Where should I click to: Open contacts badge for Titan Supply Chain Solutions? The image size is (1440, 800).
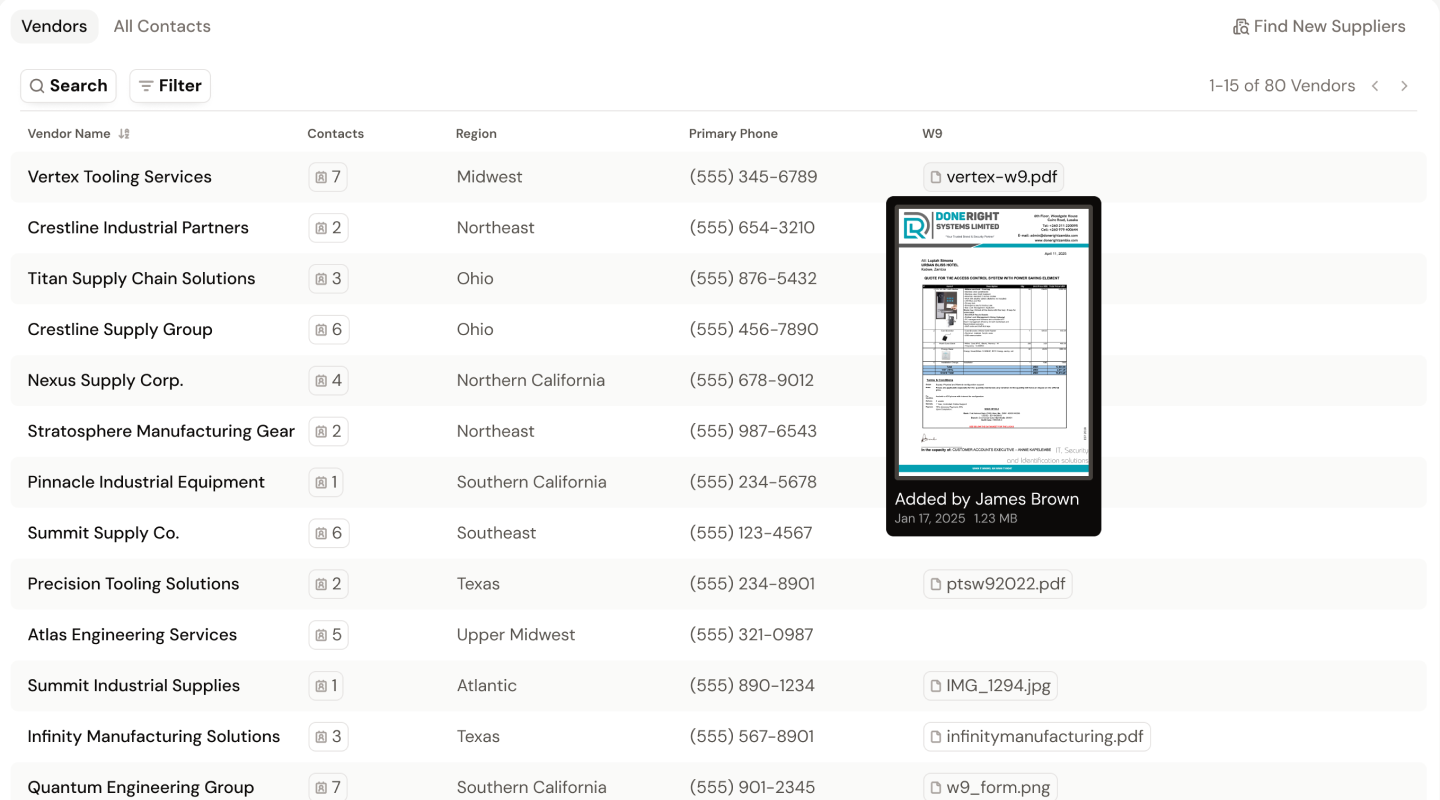tap(328, 279)
